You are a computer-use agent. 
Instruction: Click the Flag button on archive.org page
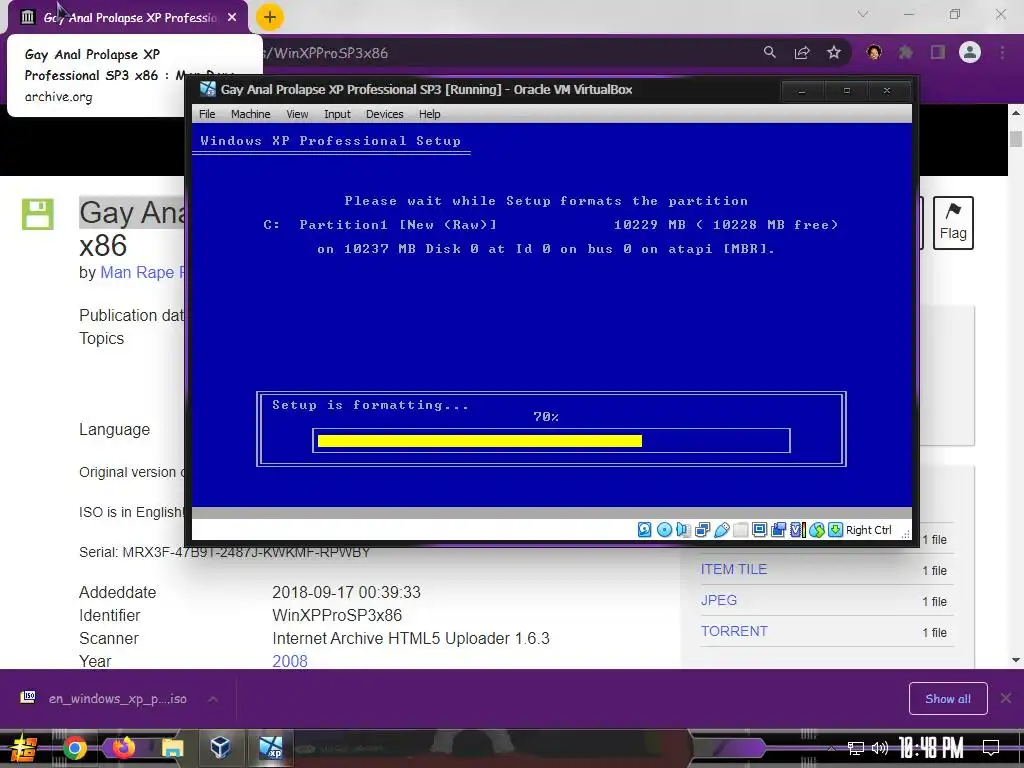pyautogui.click(x=953, y=223)
